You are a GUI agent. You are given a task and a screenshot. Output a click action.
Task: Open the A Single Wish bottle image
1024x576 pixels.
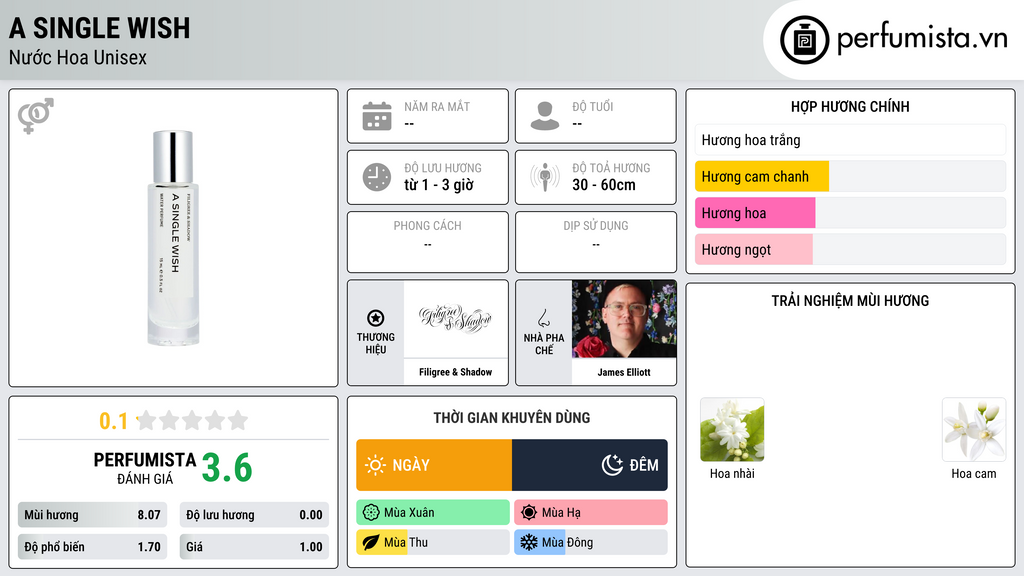(173, 238)
